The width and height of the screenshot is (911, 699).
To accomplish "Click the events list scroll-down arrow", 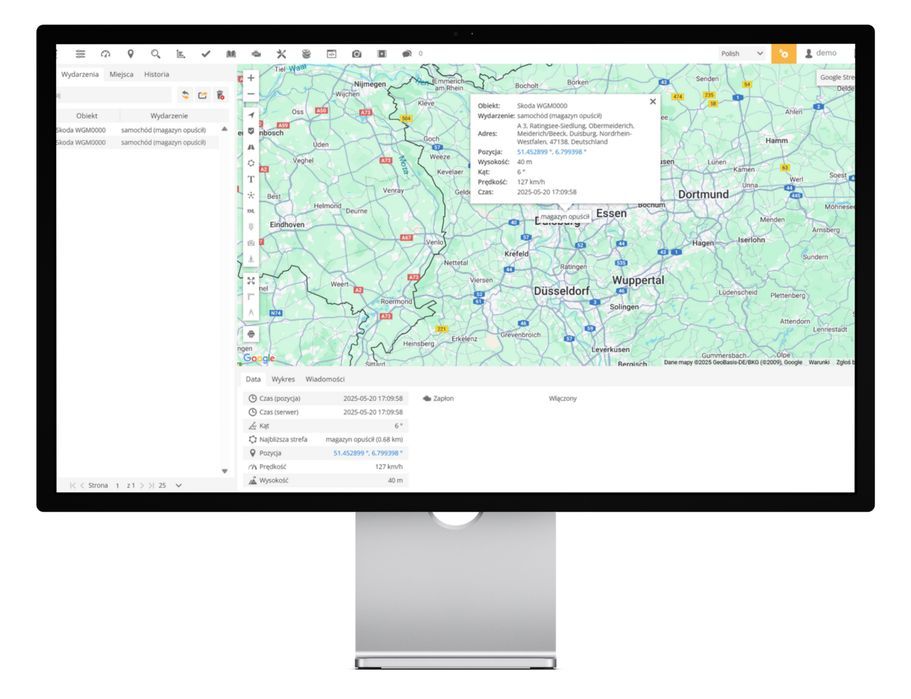I will (x=224, y=471).
